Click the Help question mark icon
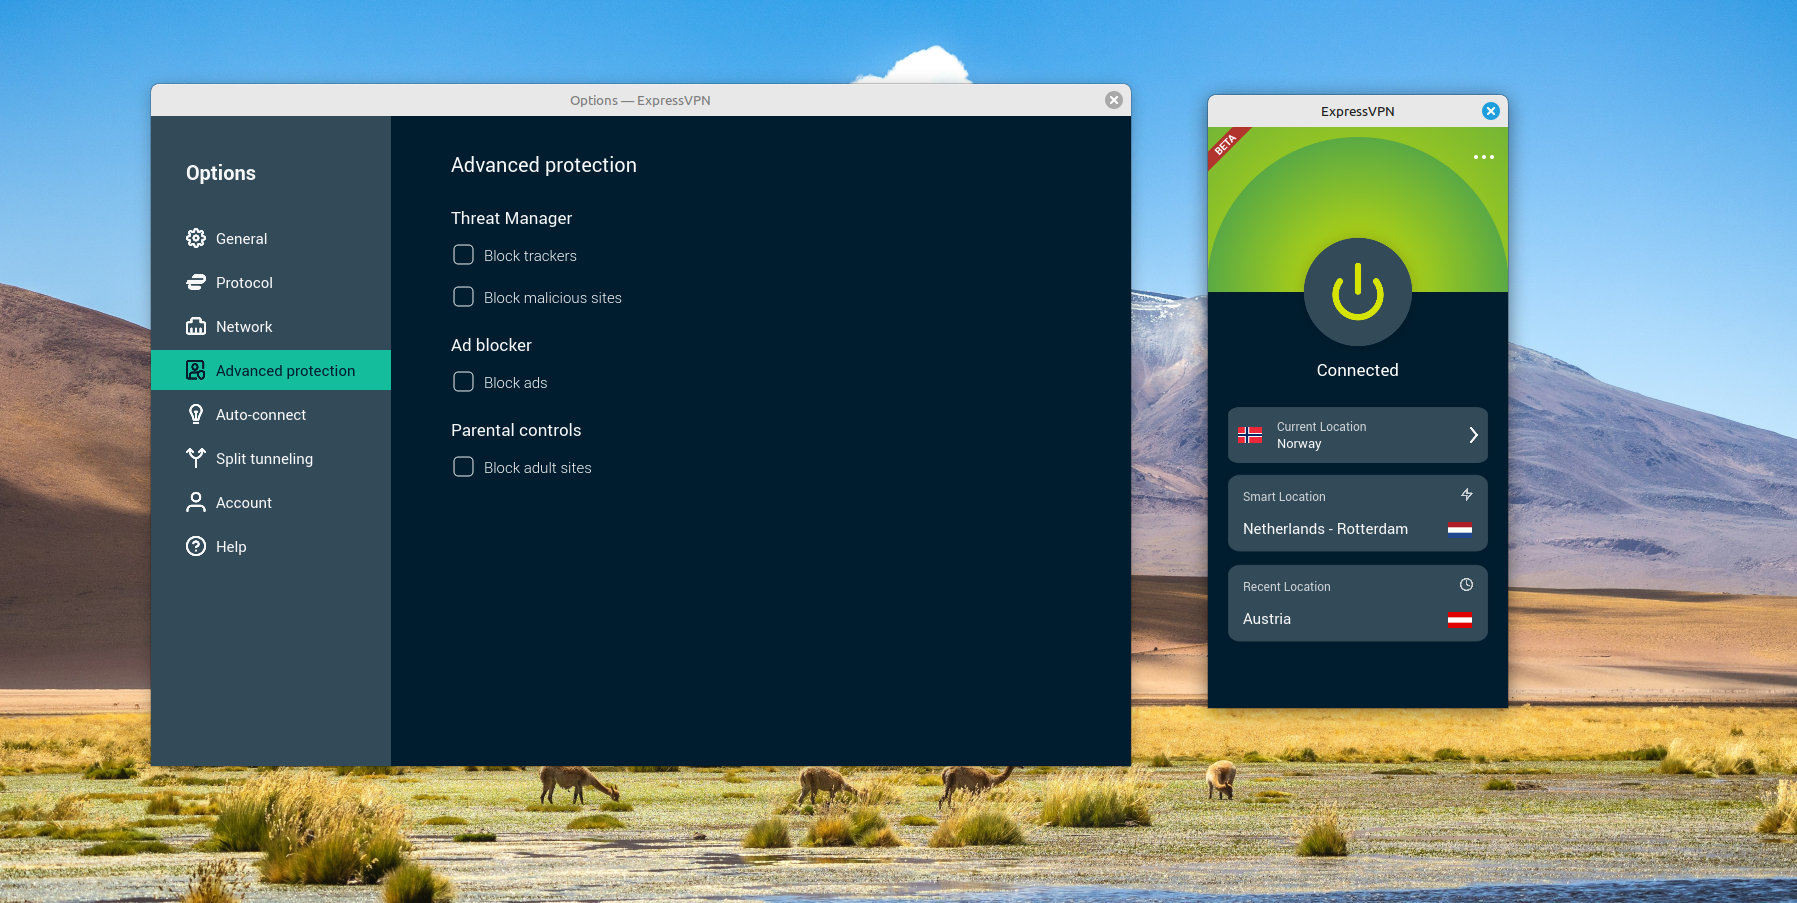 196,546
